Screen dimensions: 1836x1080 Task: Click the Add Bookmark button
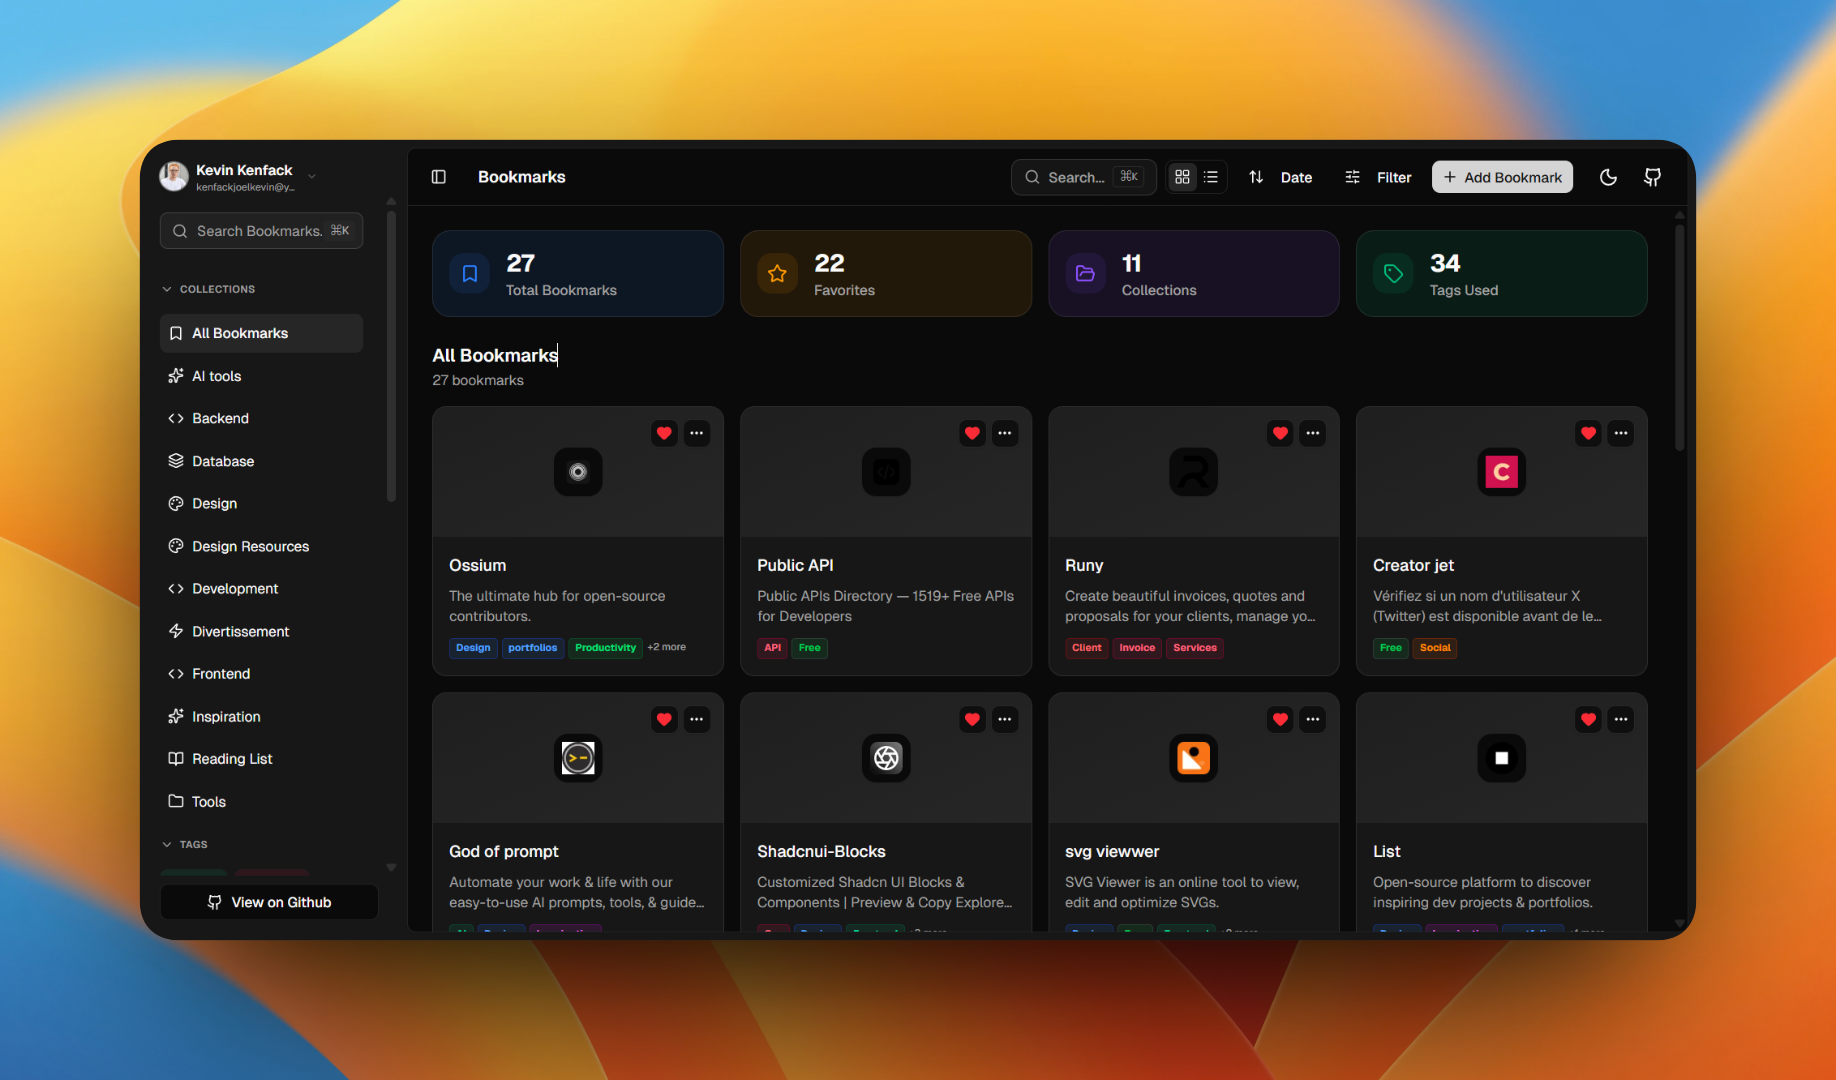point(1502,177)
